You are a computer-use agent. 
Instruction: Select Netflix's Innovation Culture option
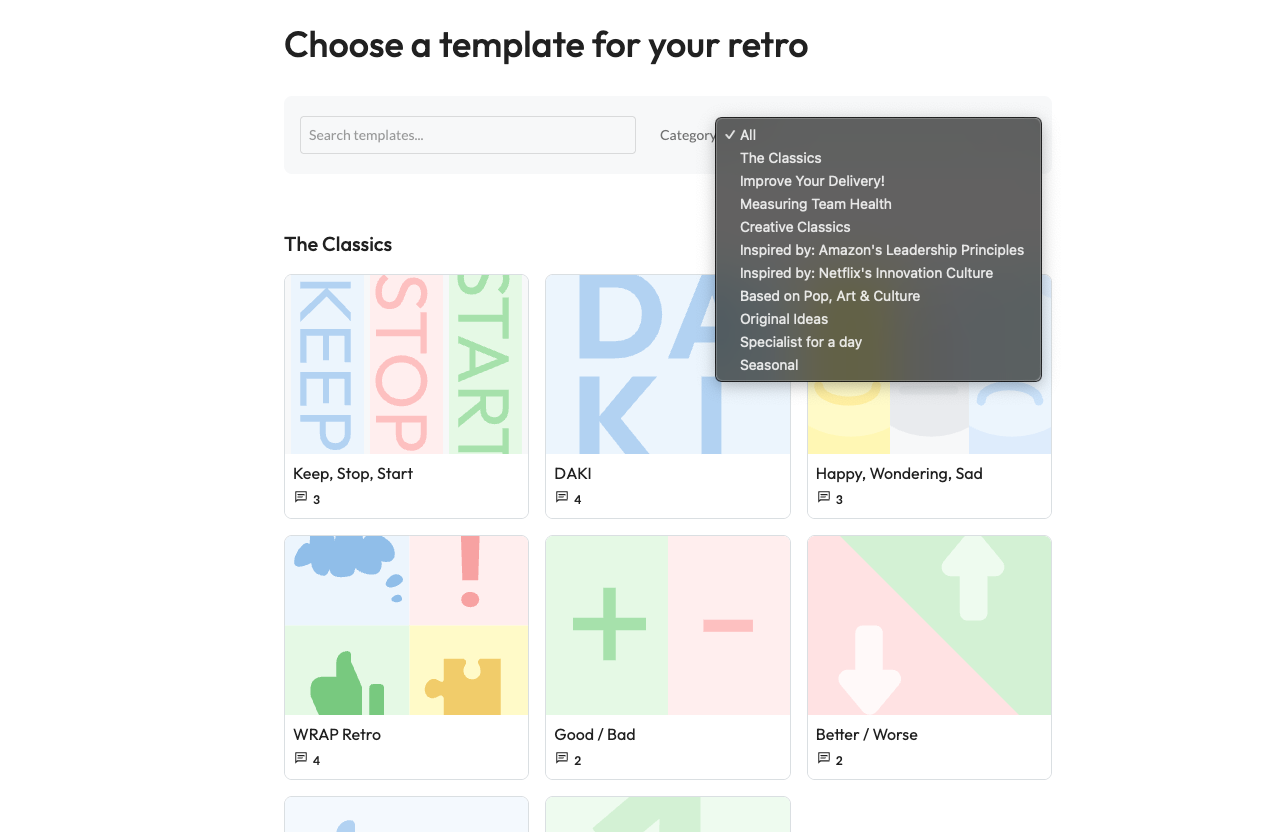866,273
